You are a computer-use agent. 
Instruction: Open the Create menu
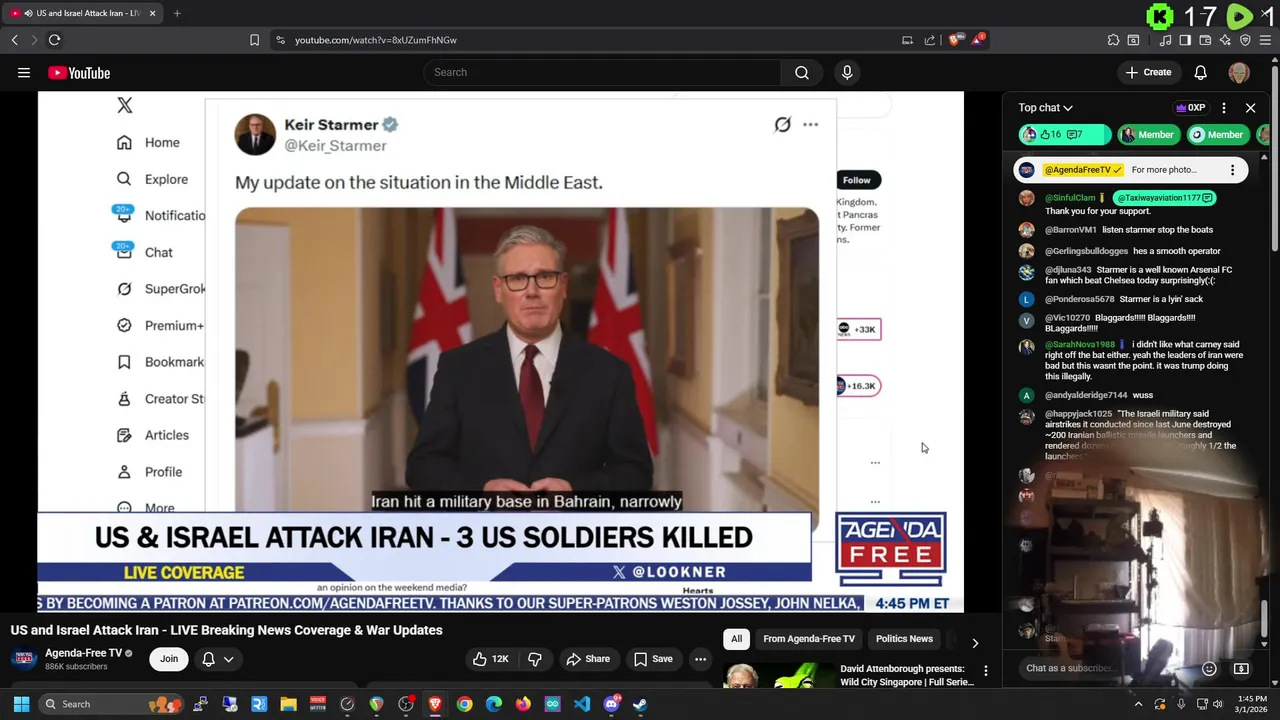coord(1148,72)
